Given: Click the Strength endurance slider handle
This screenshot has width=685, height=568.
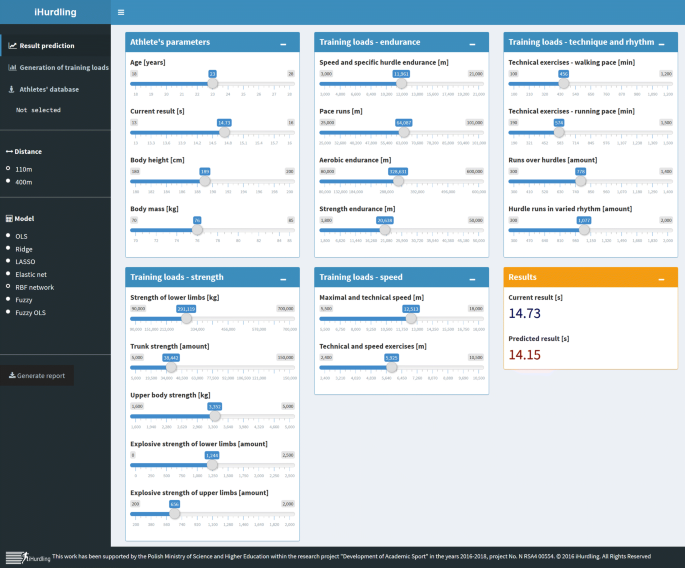Looking at the screenshot, I should 385,230.
